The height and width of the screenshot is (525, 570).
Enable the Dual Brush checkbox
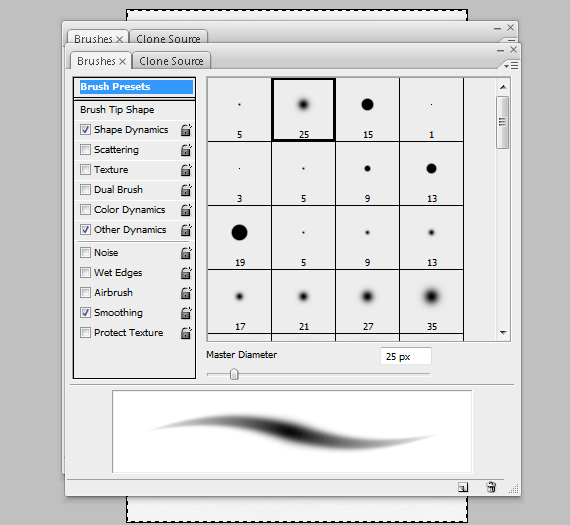(85, 189)
